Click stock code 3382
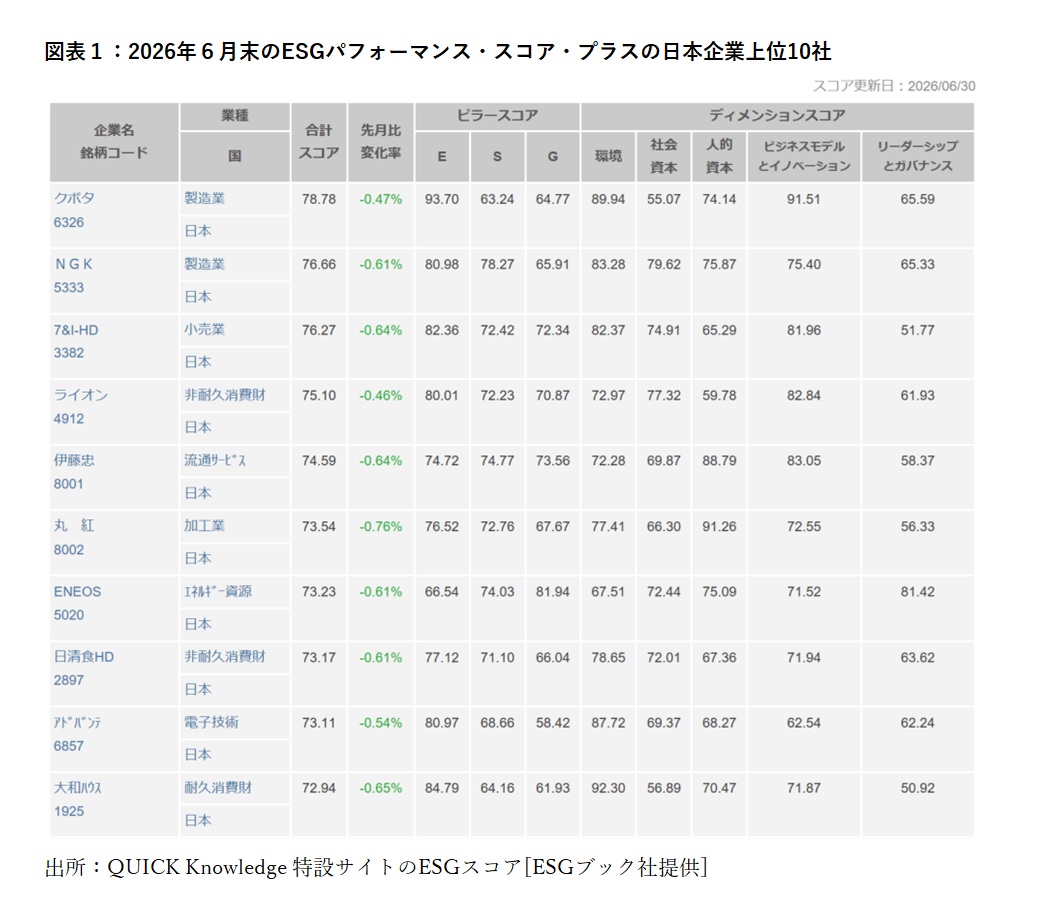The width and height of the screenshot is (1037, 919). tap(69, 353)
